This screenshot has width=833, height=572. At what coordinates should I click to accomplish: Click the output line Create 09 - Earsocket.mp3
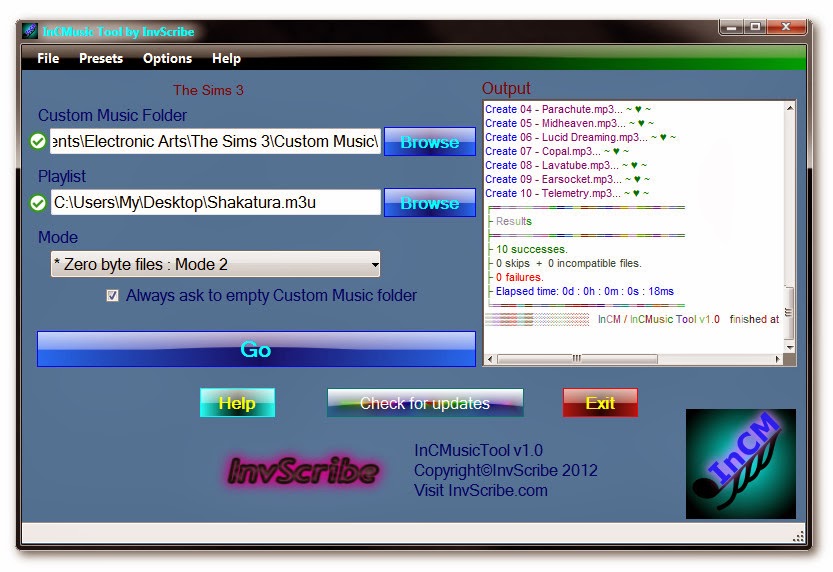pyautogui.click(x=567, y=179)
